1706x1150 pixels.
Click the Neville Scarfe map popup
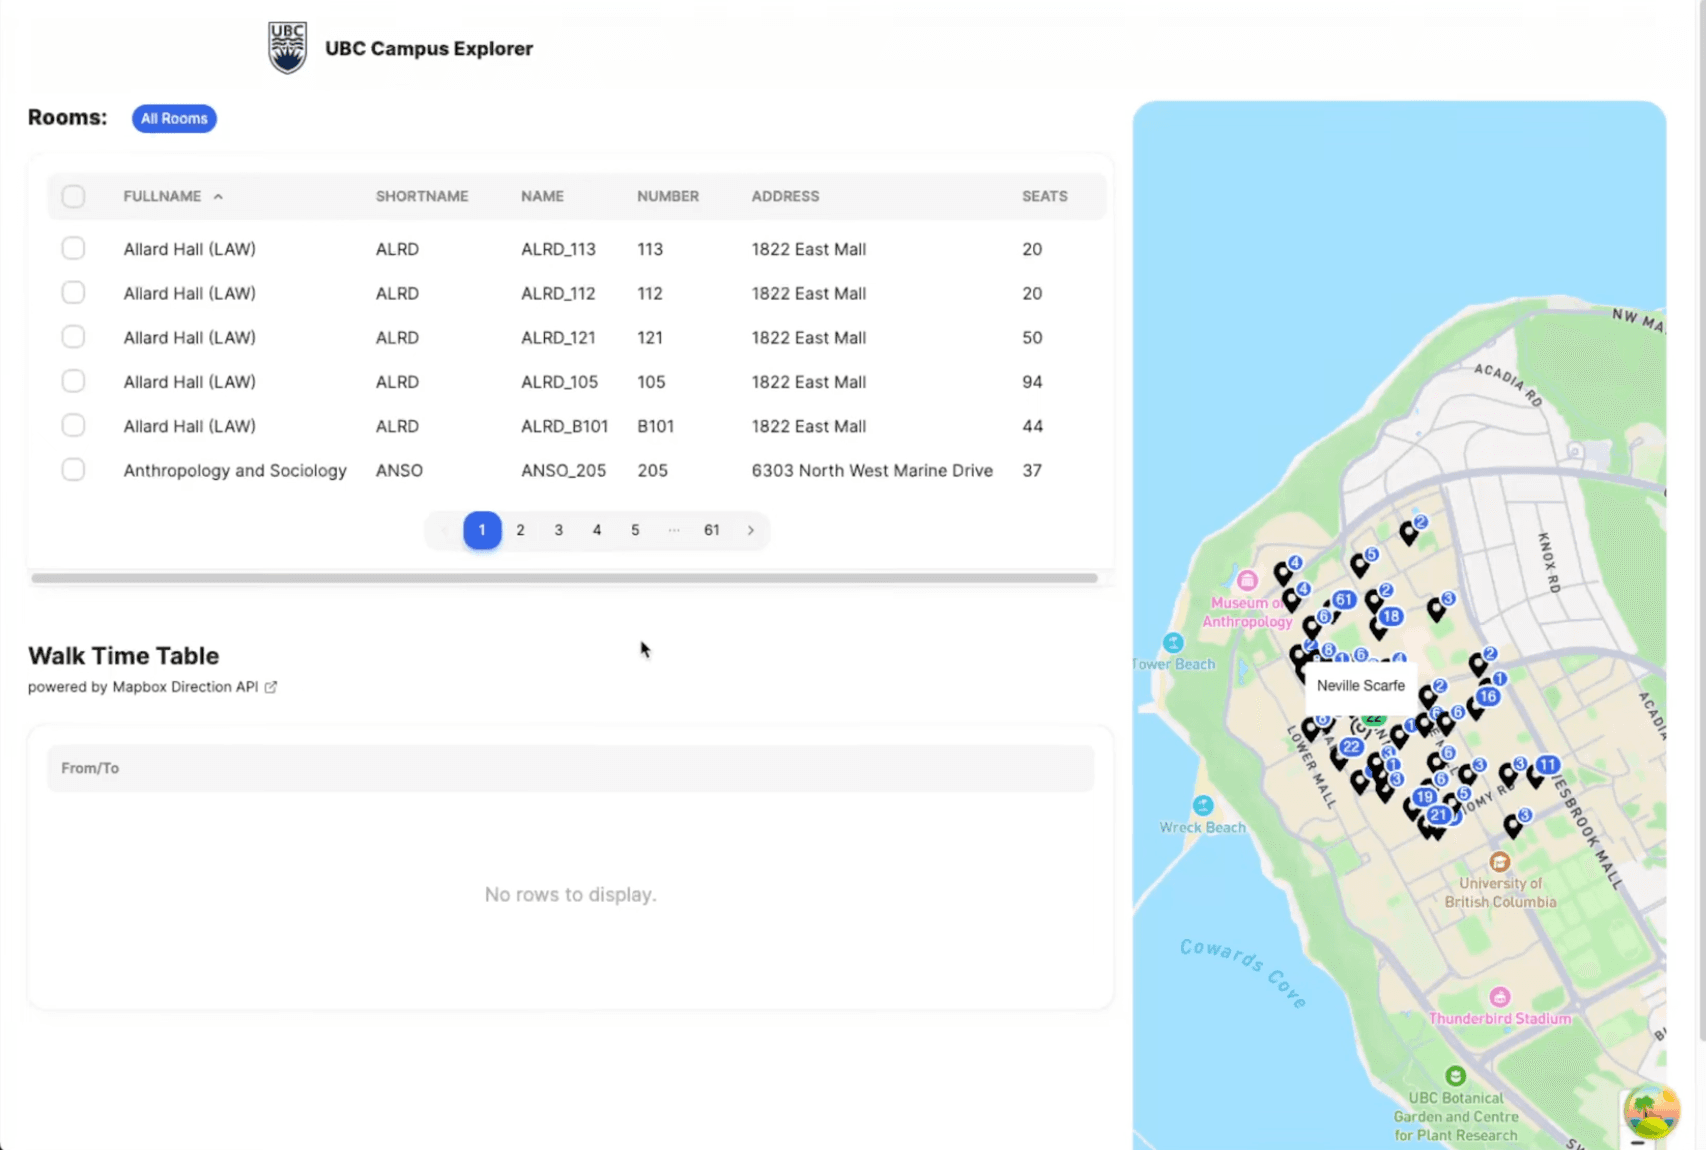1360,685
